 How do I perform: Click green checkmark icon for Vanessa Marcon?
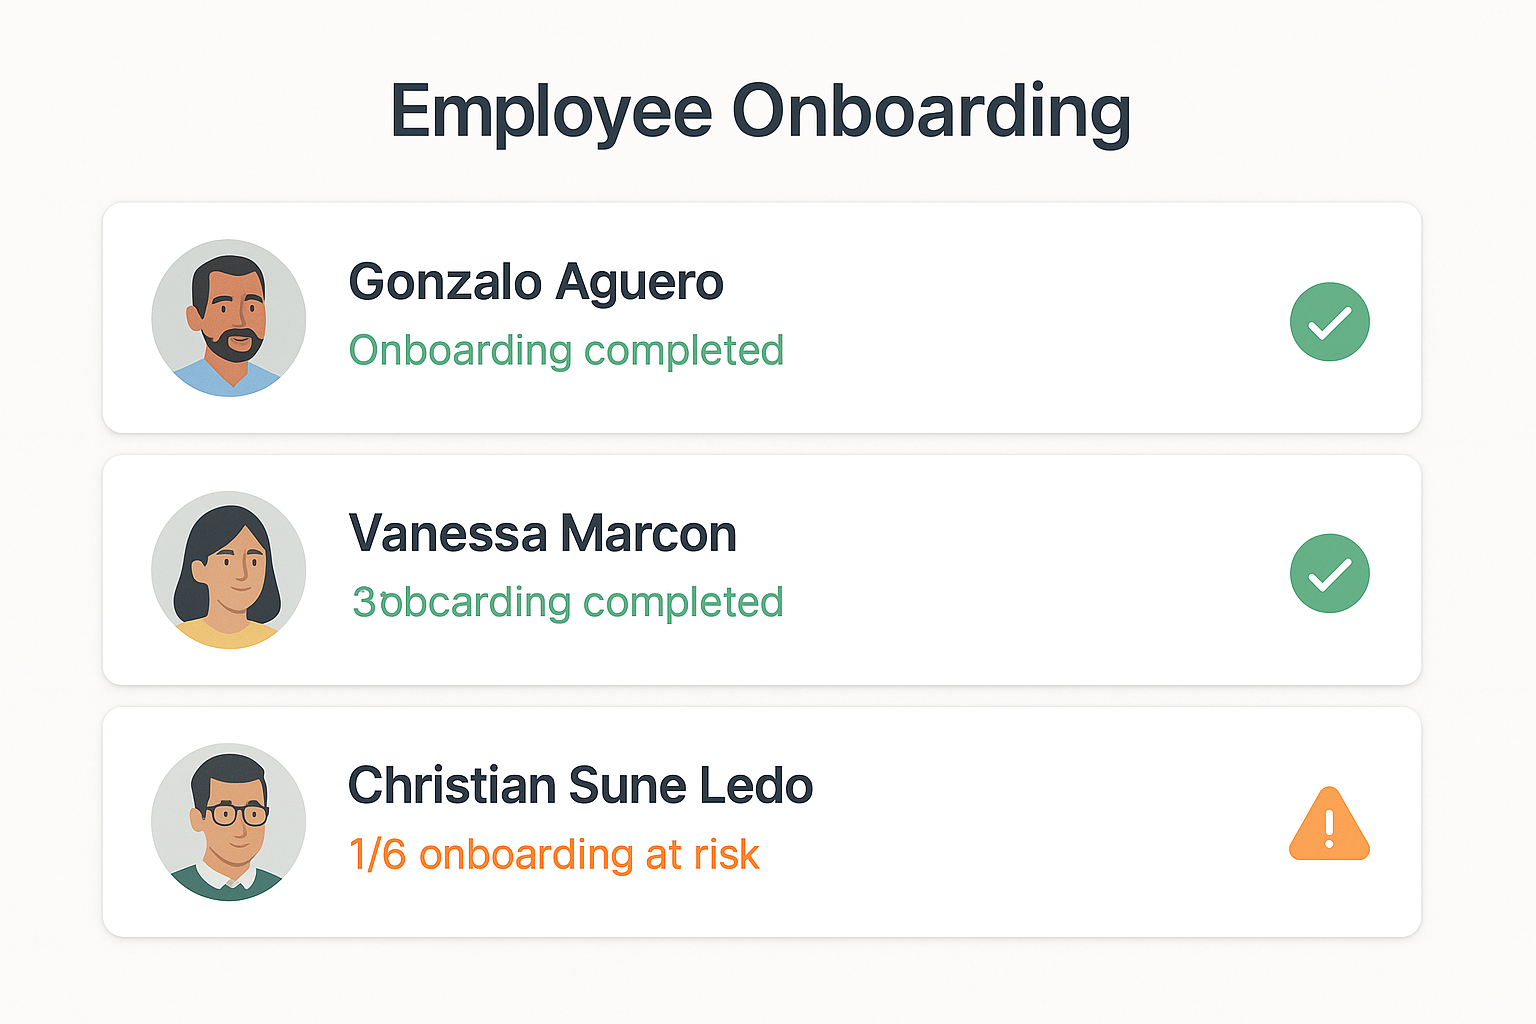(x=1329, y=574)
